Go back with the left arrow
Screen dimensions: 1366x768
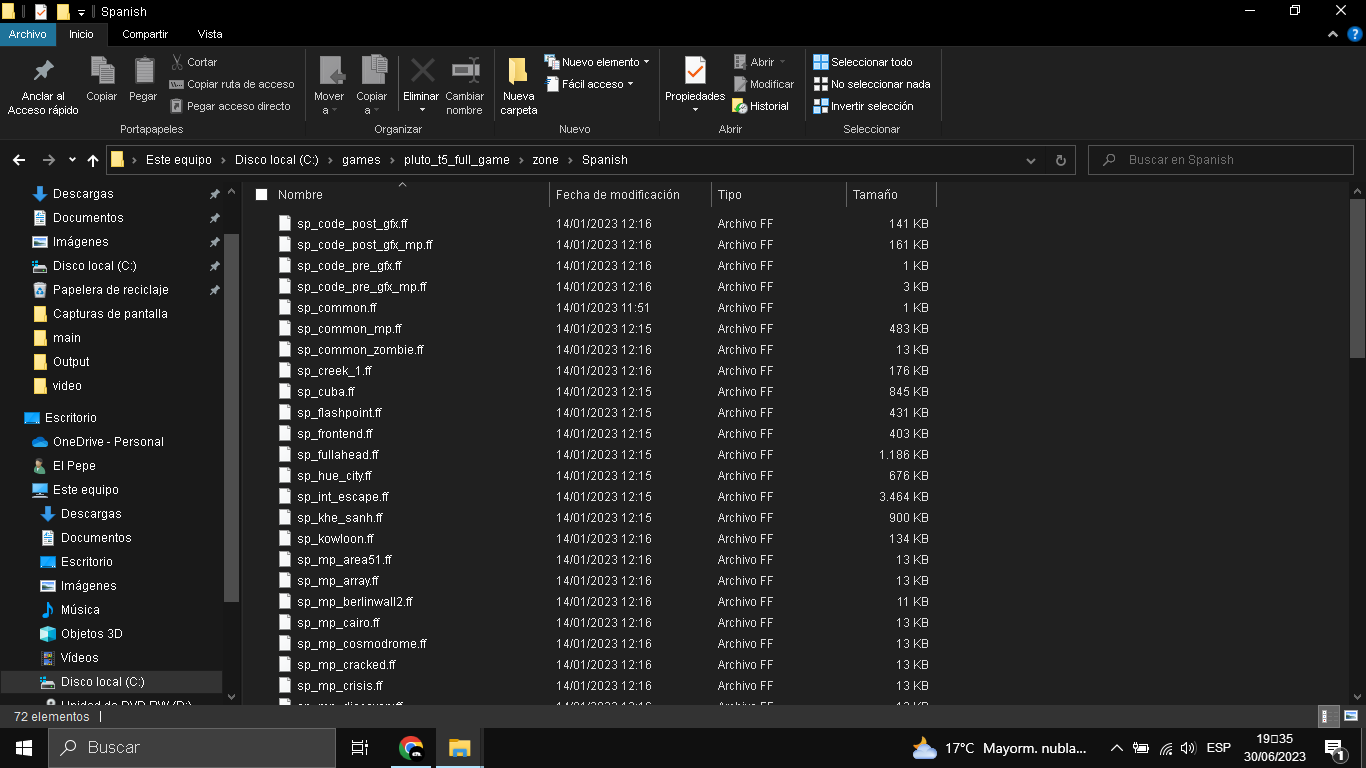19,160
